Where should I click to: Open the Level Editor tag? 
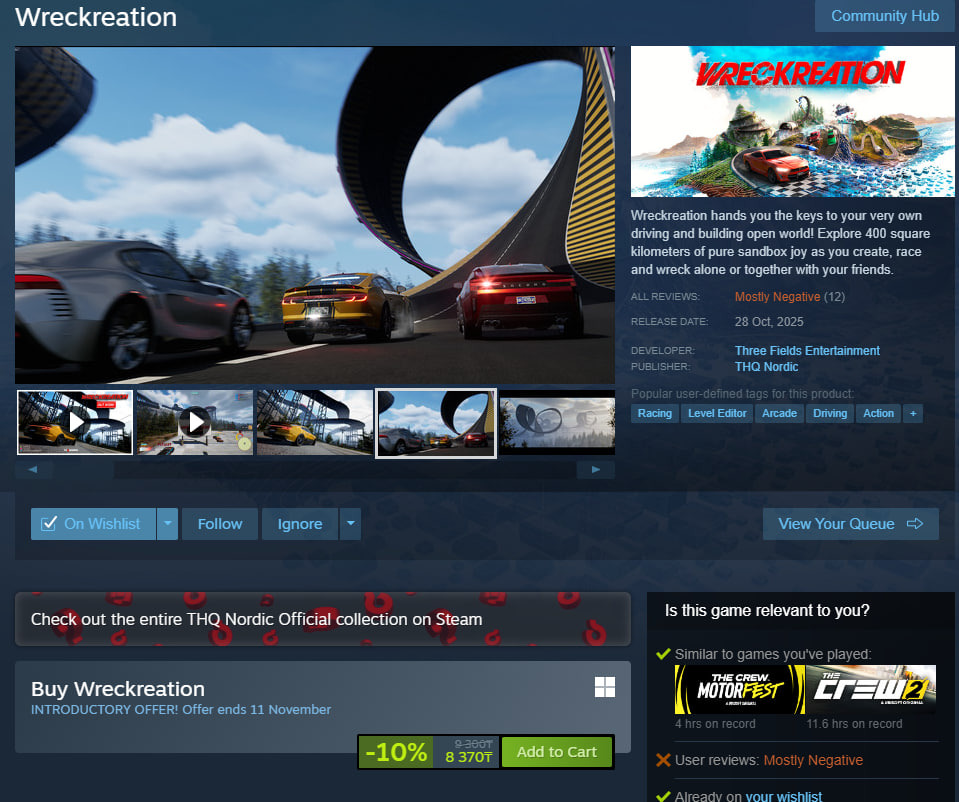(717, 414)
